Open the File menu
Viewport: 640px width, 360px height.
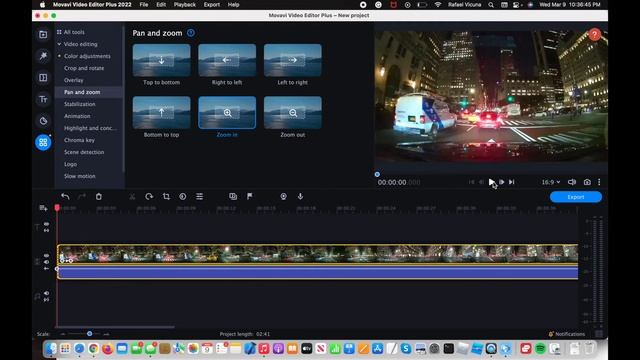[144, 4]
